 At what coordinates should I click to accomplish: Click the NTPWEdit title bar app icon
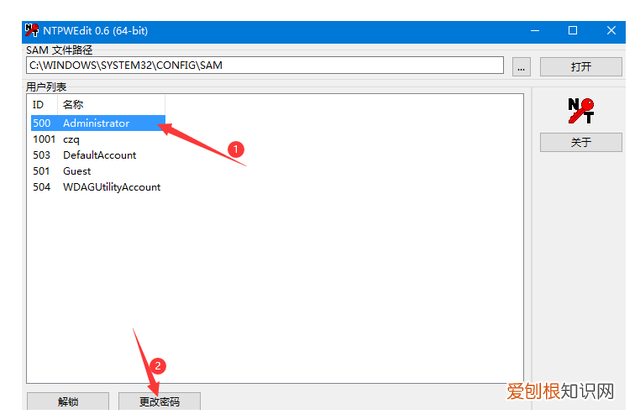click(x=31, y=30)
